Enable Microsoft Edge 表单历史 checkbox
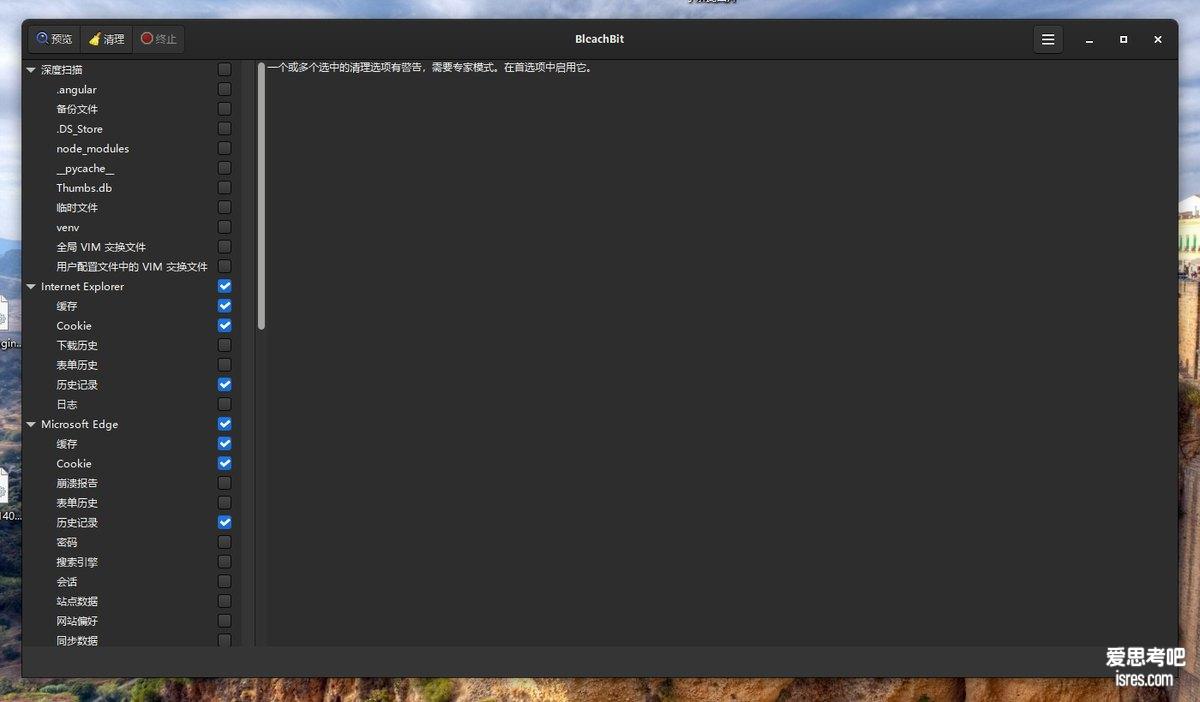The width and height of the screenshot is (1200, 702). (x=224, y=502)
